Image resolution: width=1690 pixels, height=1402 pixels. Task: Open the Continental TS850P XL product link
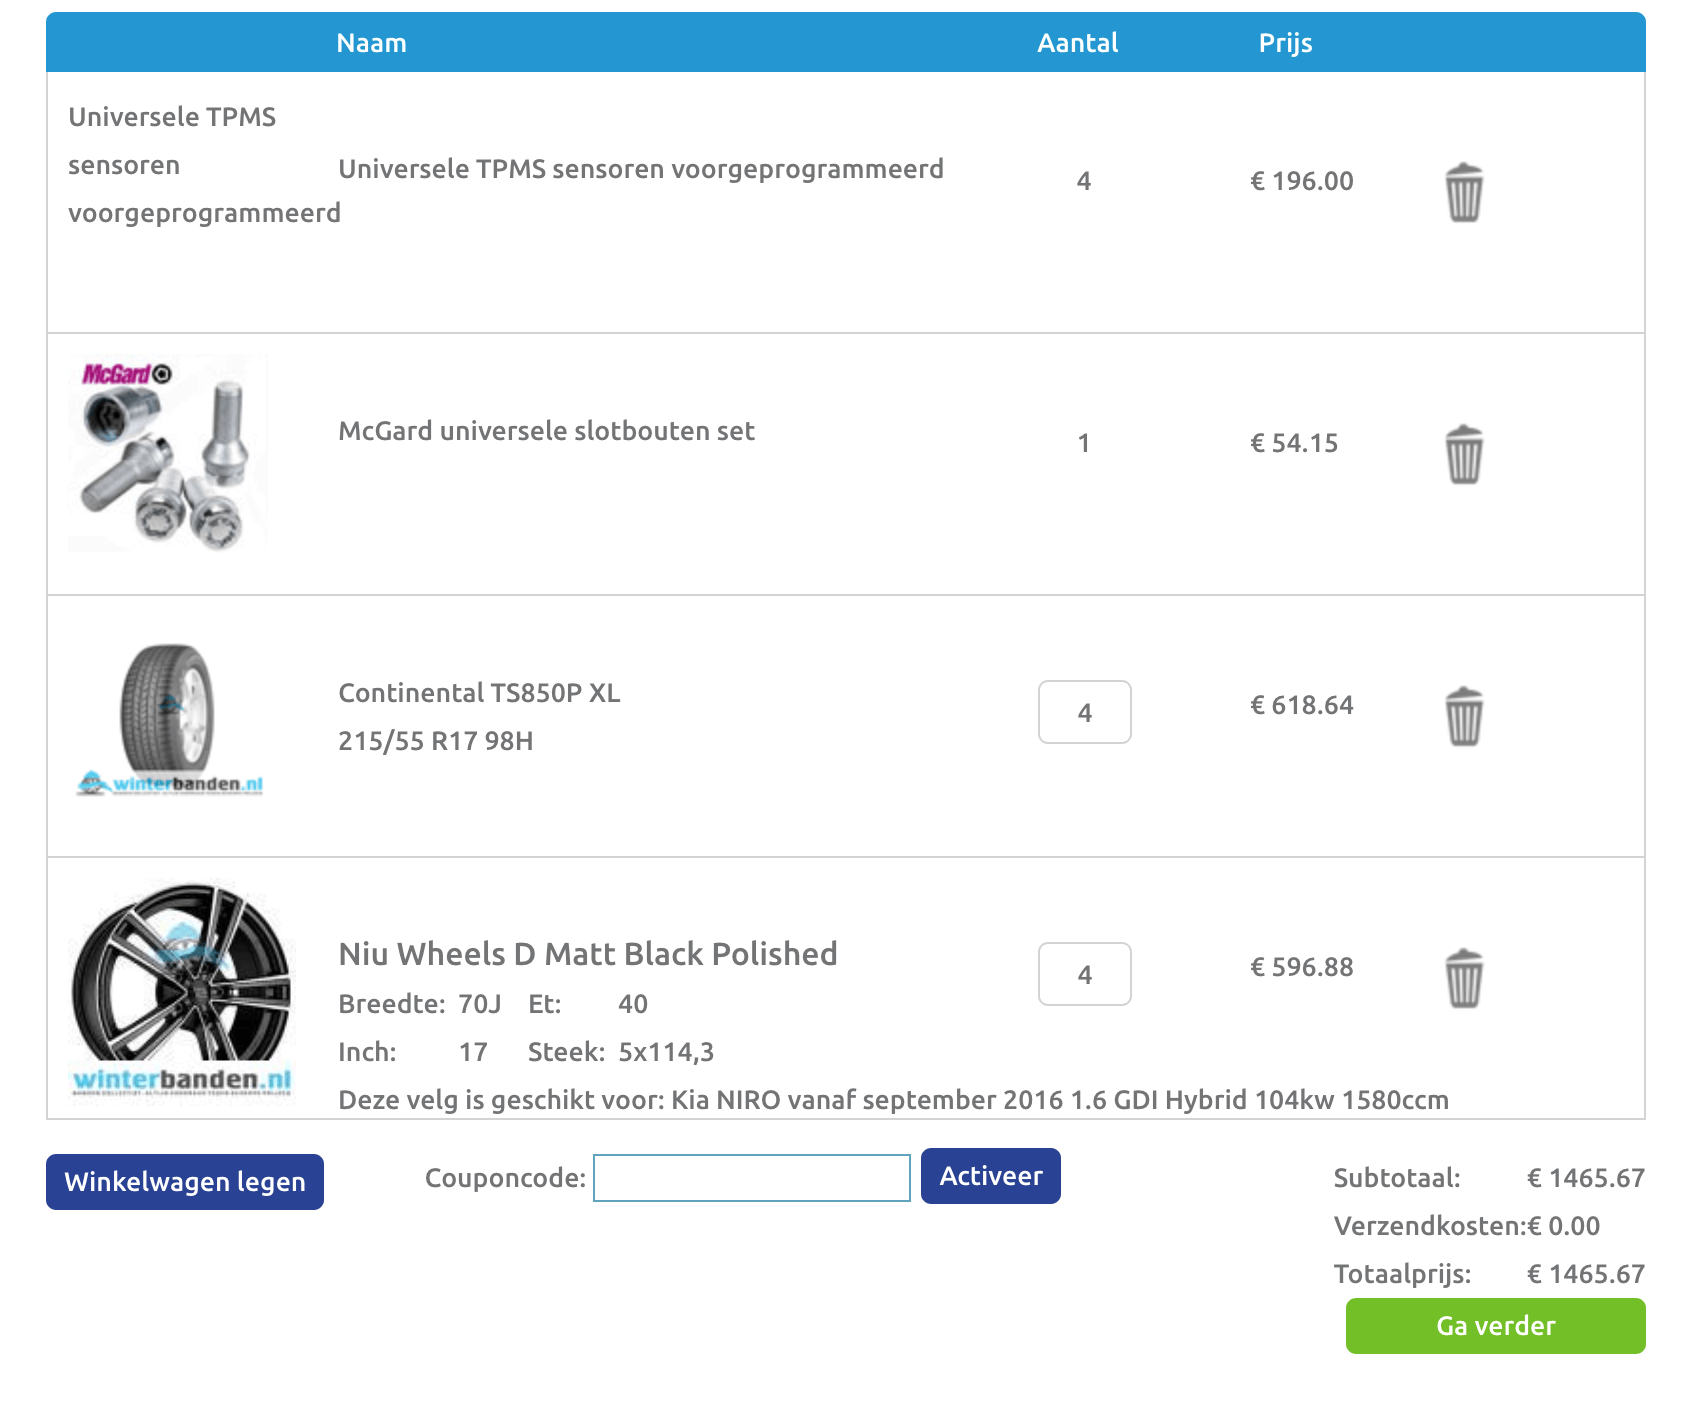pos(479,693)
